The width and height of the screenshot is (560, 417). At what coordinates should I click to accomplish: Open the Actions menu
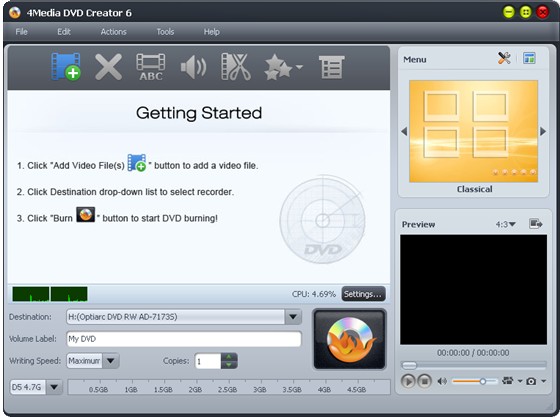coord(113,32)
